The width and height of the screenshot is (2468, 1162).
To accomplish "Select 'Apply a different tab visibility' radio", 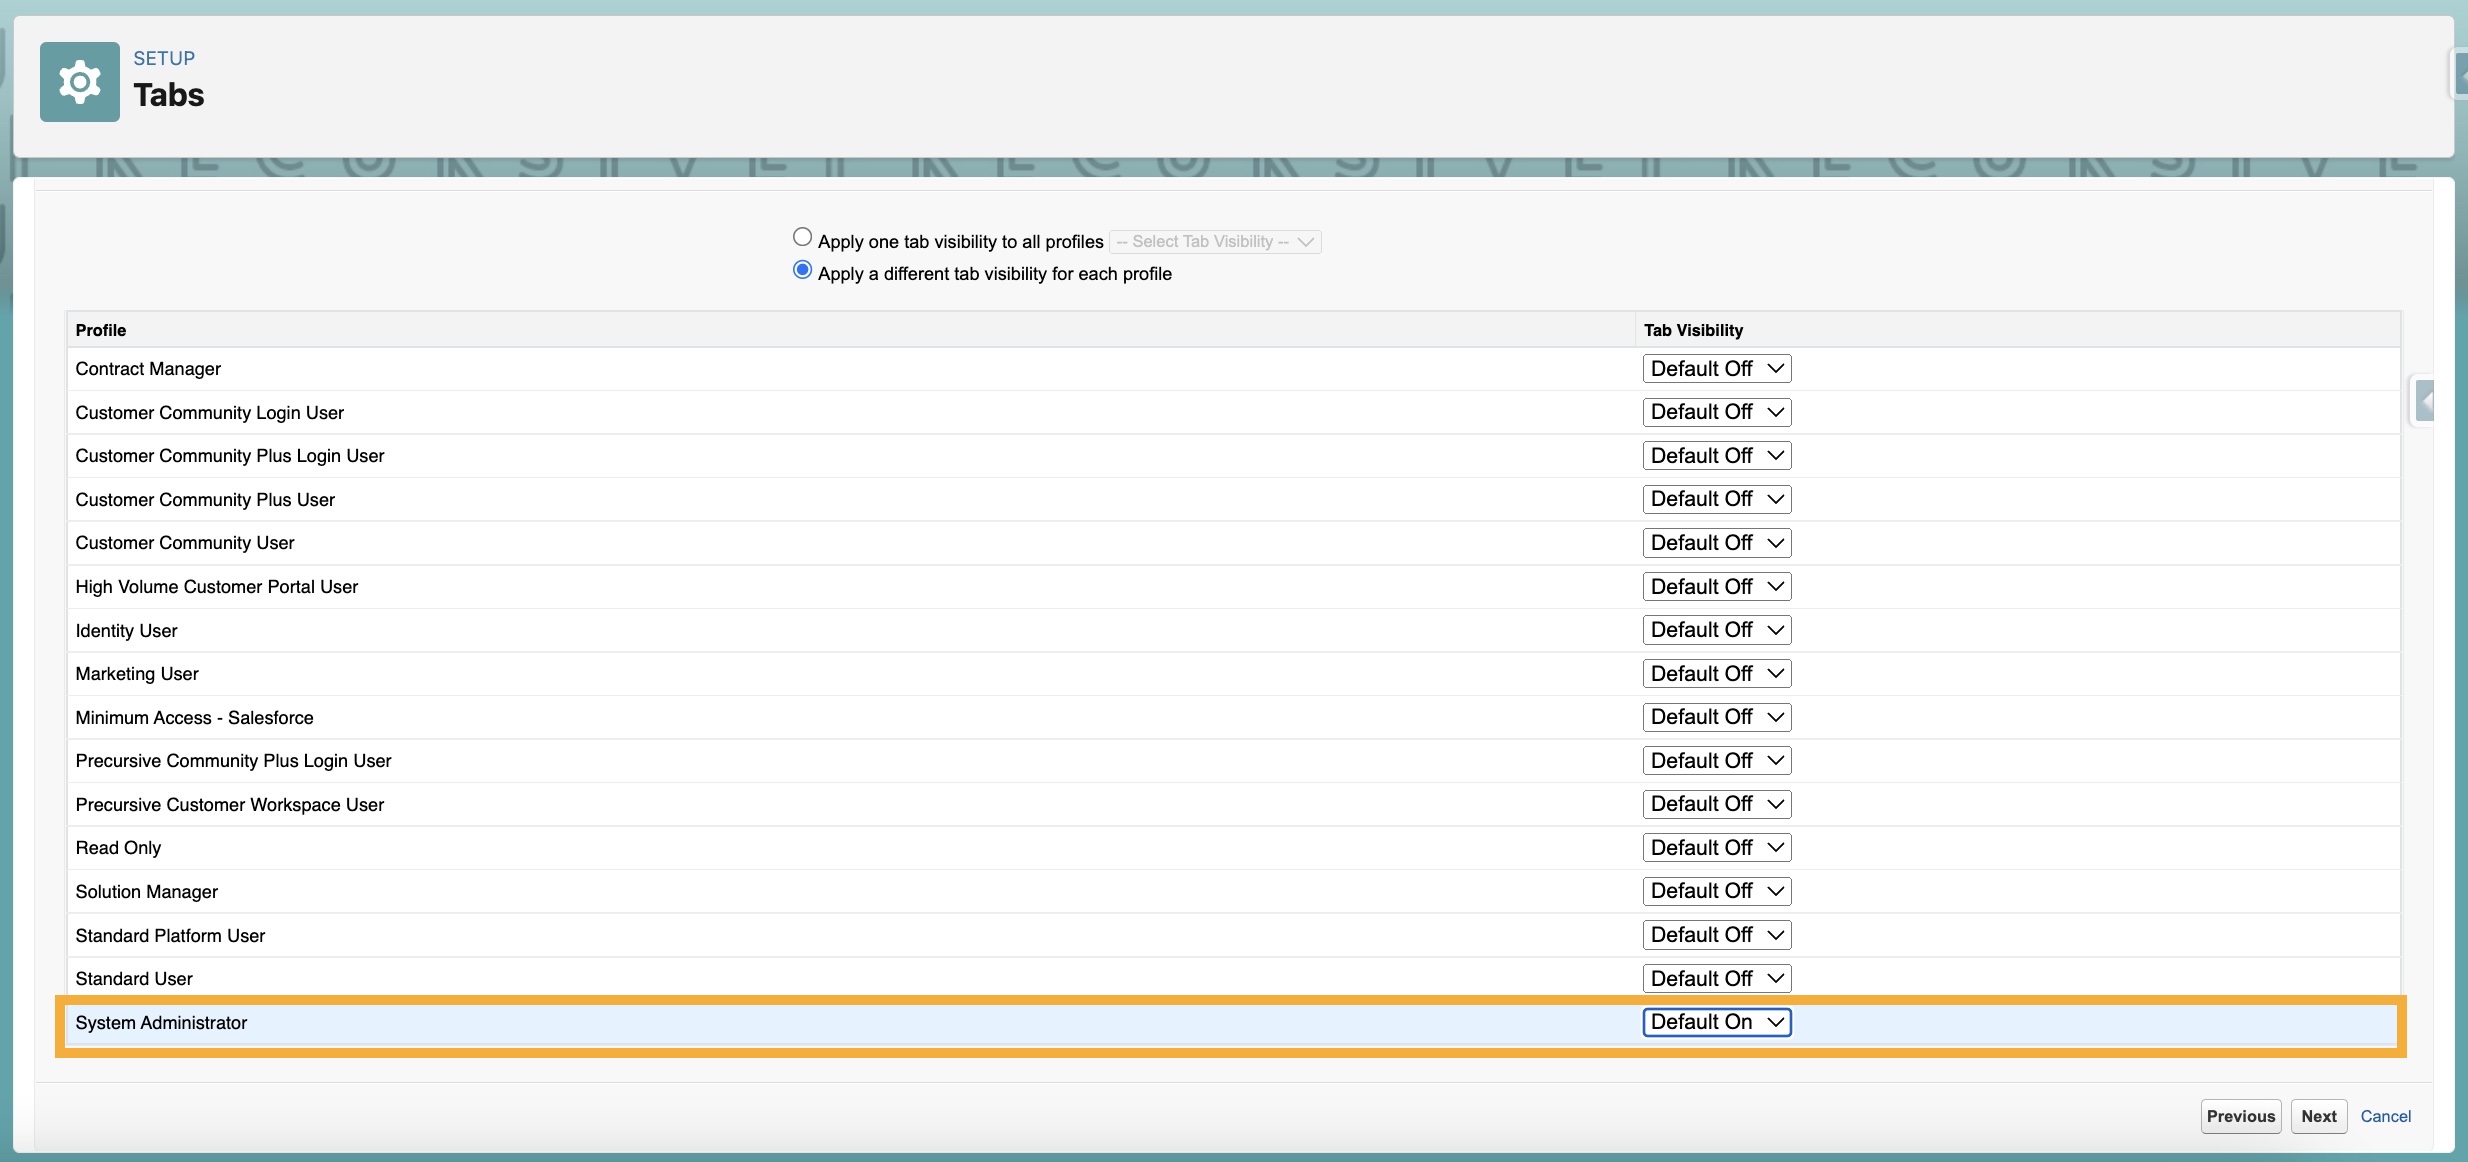I will [x=802, y=270].
